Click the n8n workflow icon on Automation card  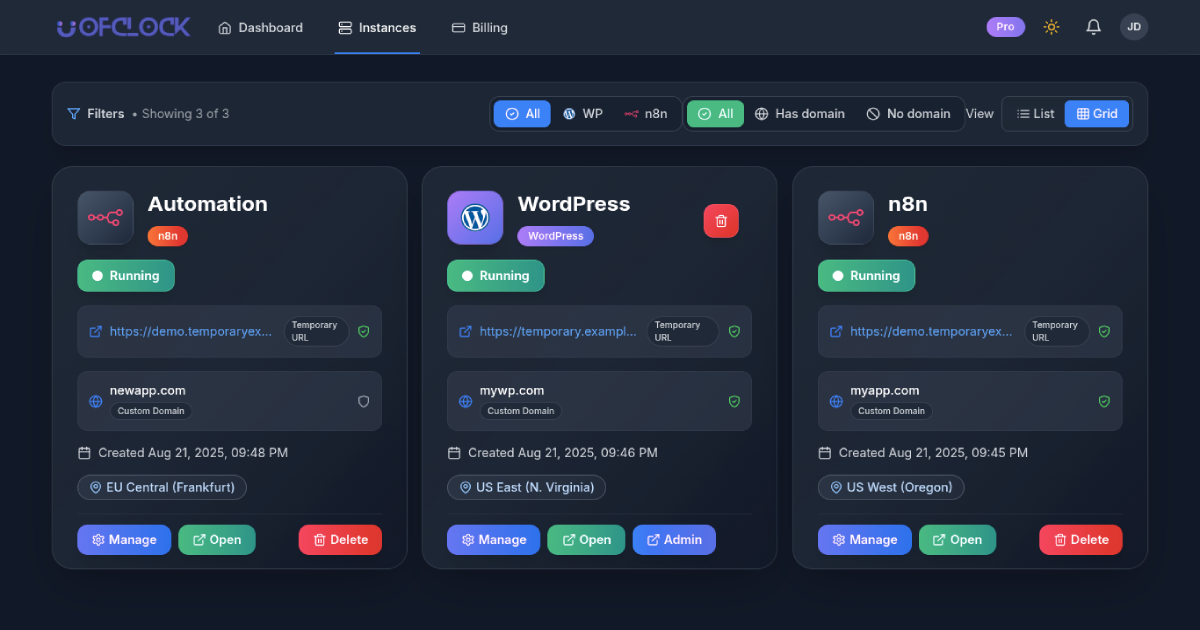(x=105, y=217)
